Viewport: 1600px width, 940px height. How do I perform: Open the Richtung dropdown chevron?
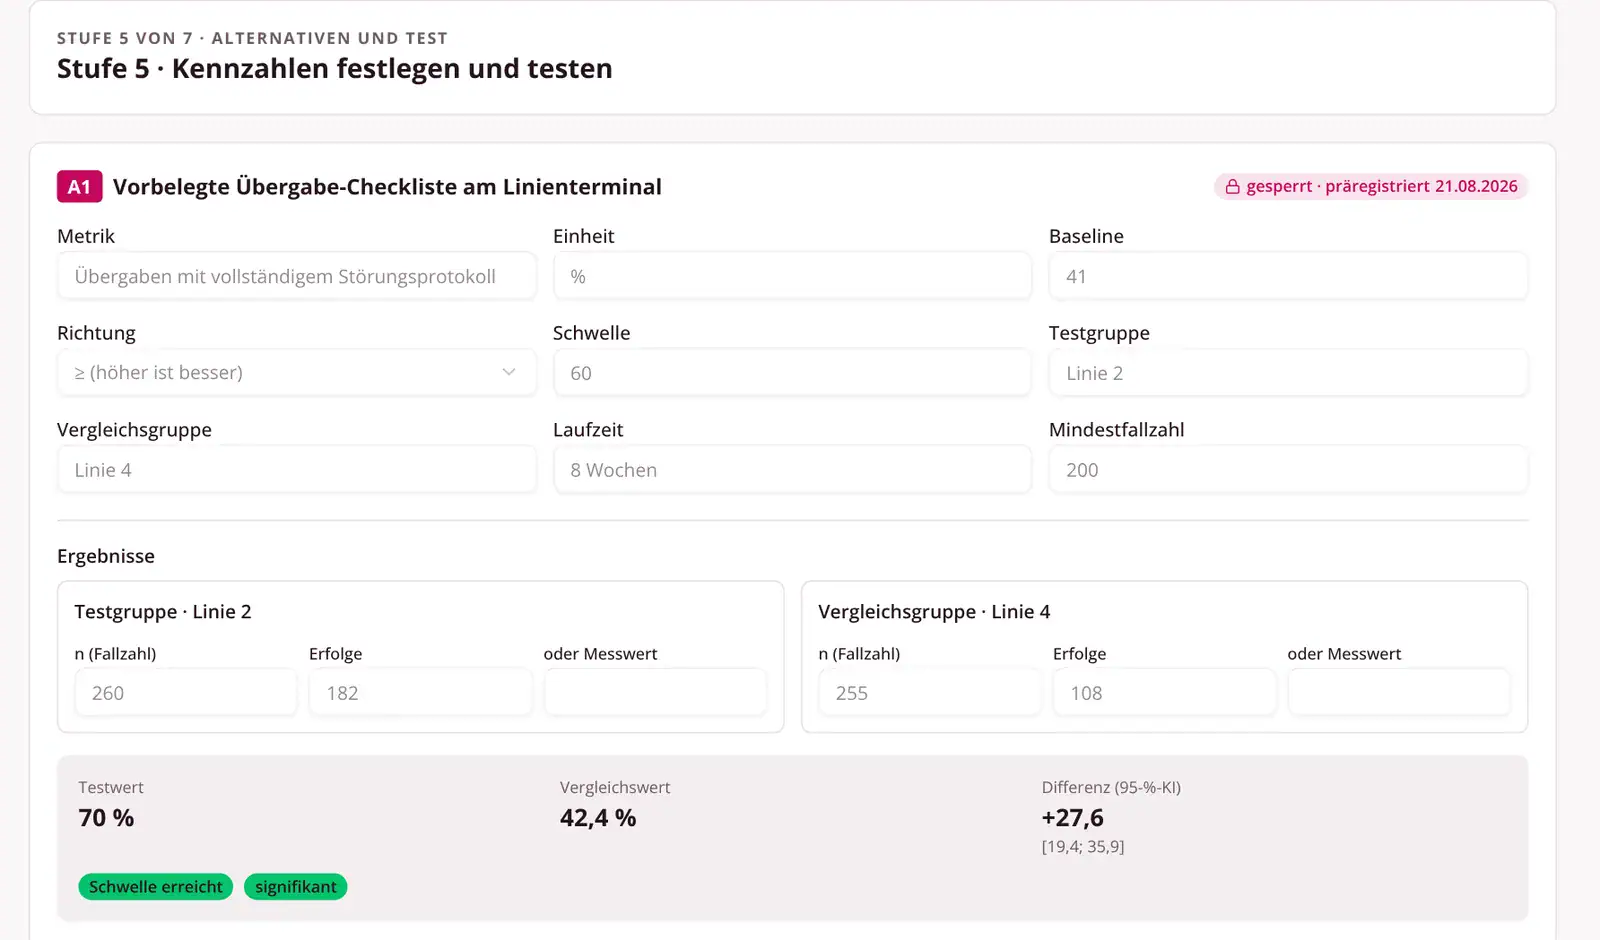pos(508,372)
